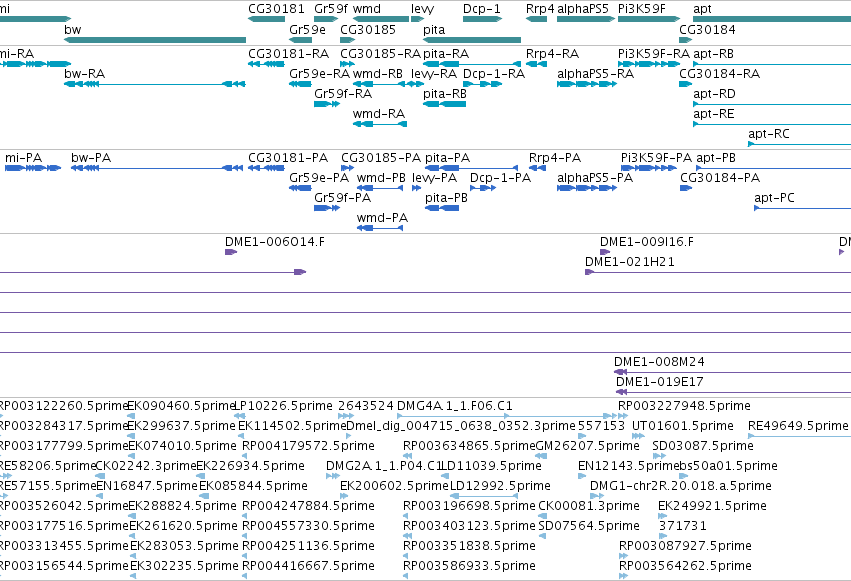
Task: Click the Rrp4-PA protein label
Action: pyautogui.click(x=555, y=158)
